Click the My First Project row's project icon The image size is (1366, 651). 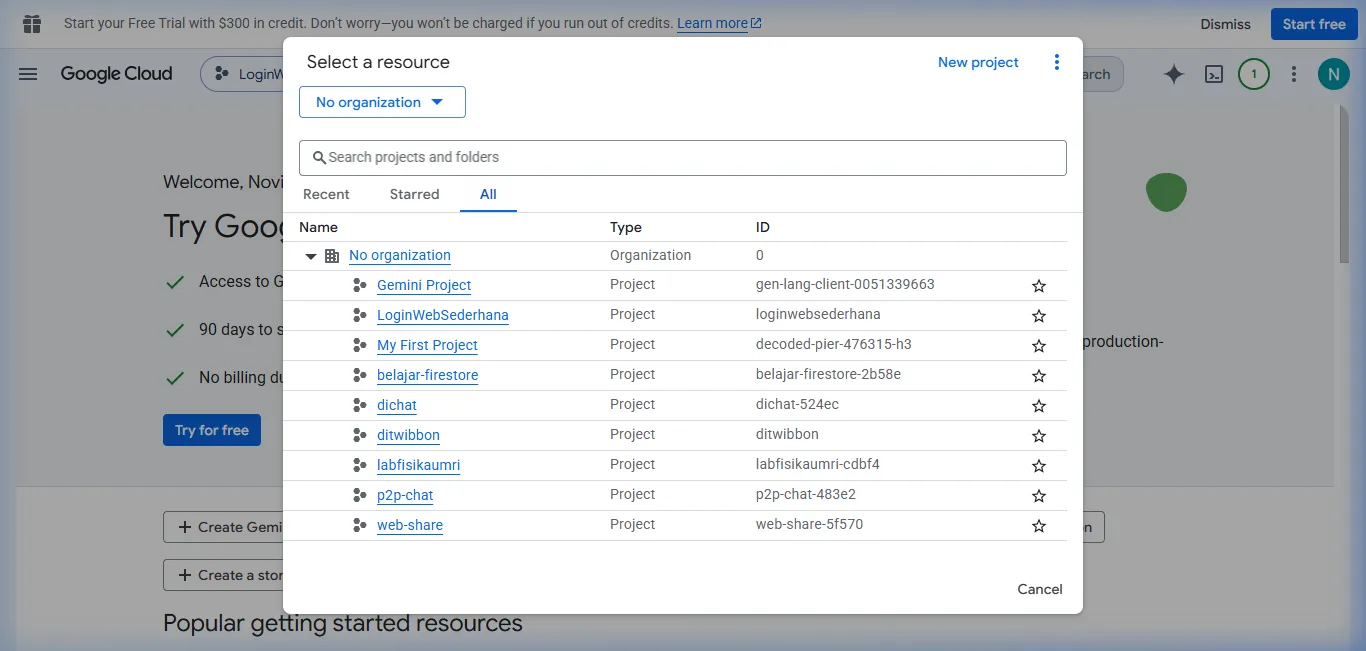(x=360, y=345)
